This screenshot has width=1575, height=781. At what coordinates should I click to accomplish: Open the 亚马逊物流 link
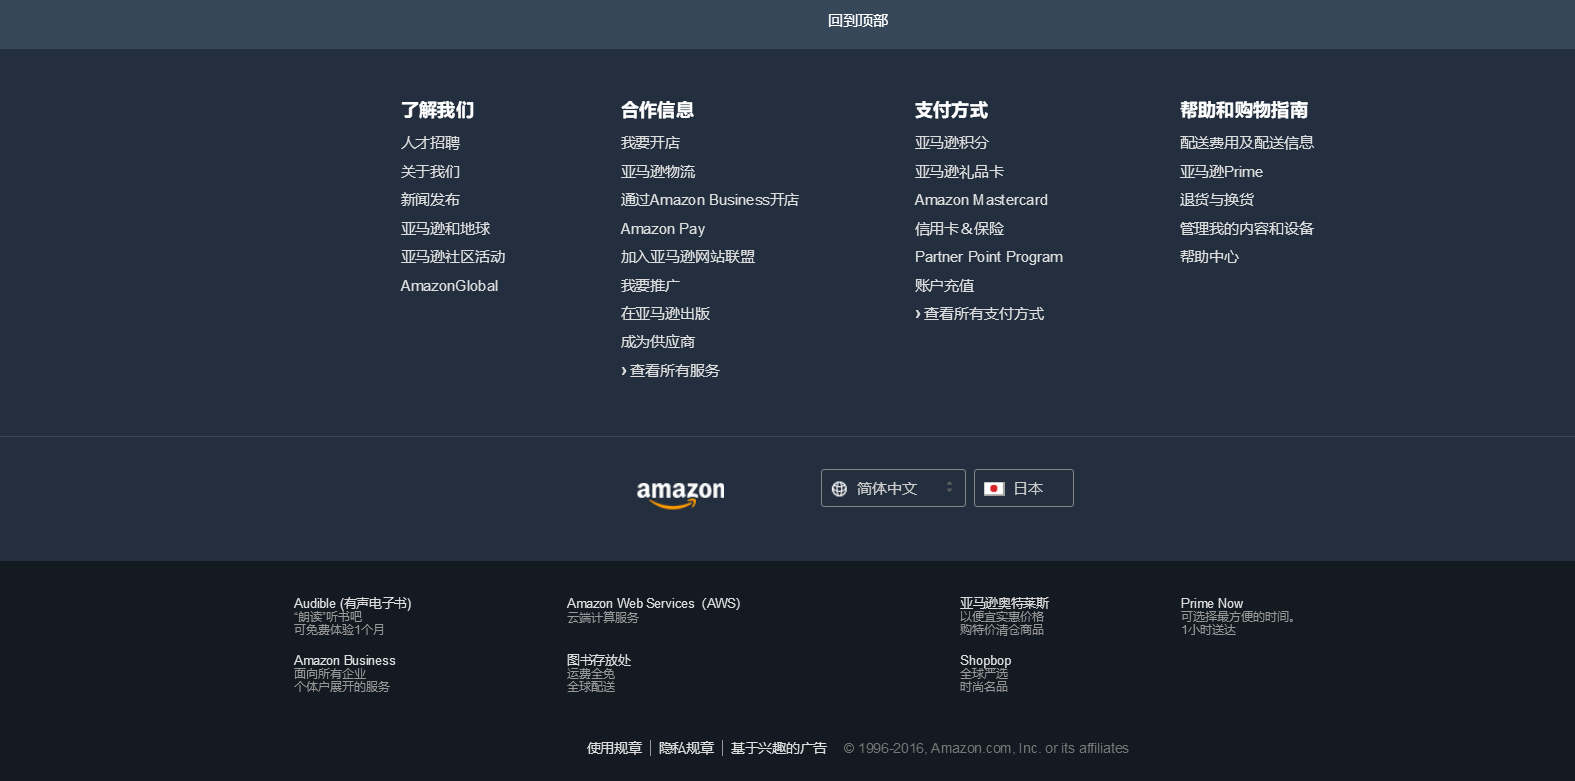point(658,172)
